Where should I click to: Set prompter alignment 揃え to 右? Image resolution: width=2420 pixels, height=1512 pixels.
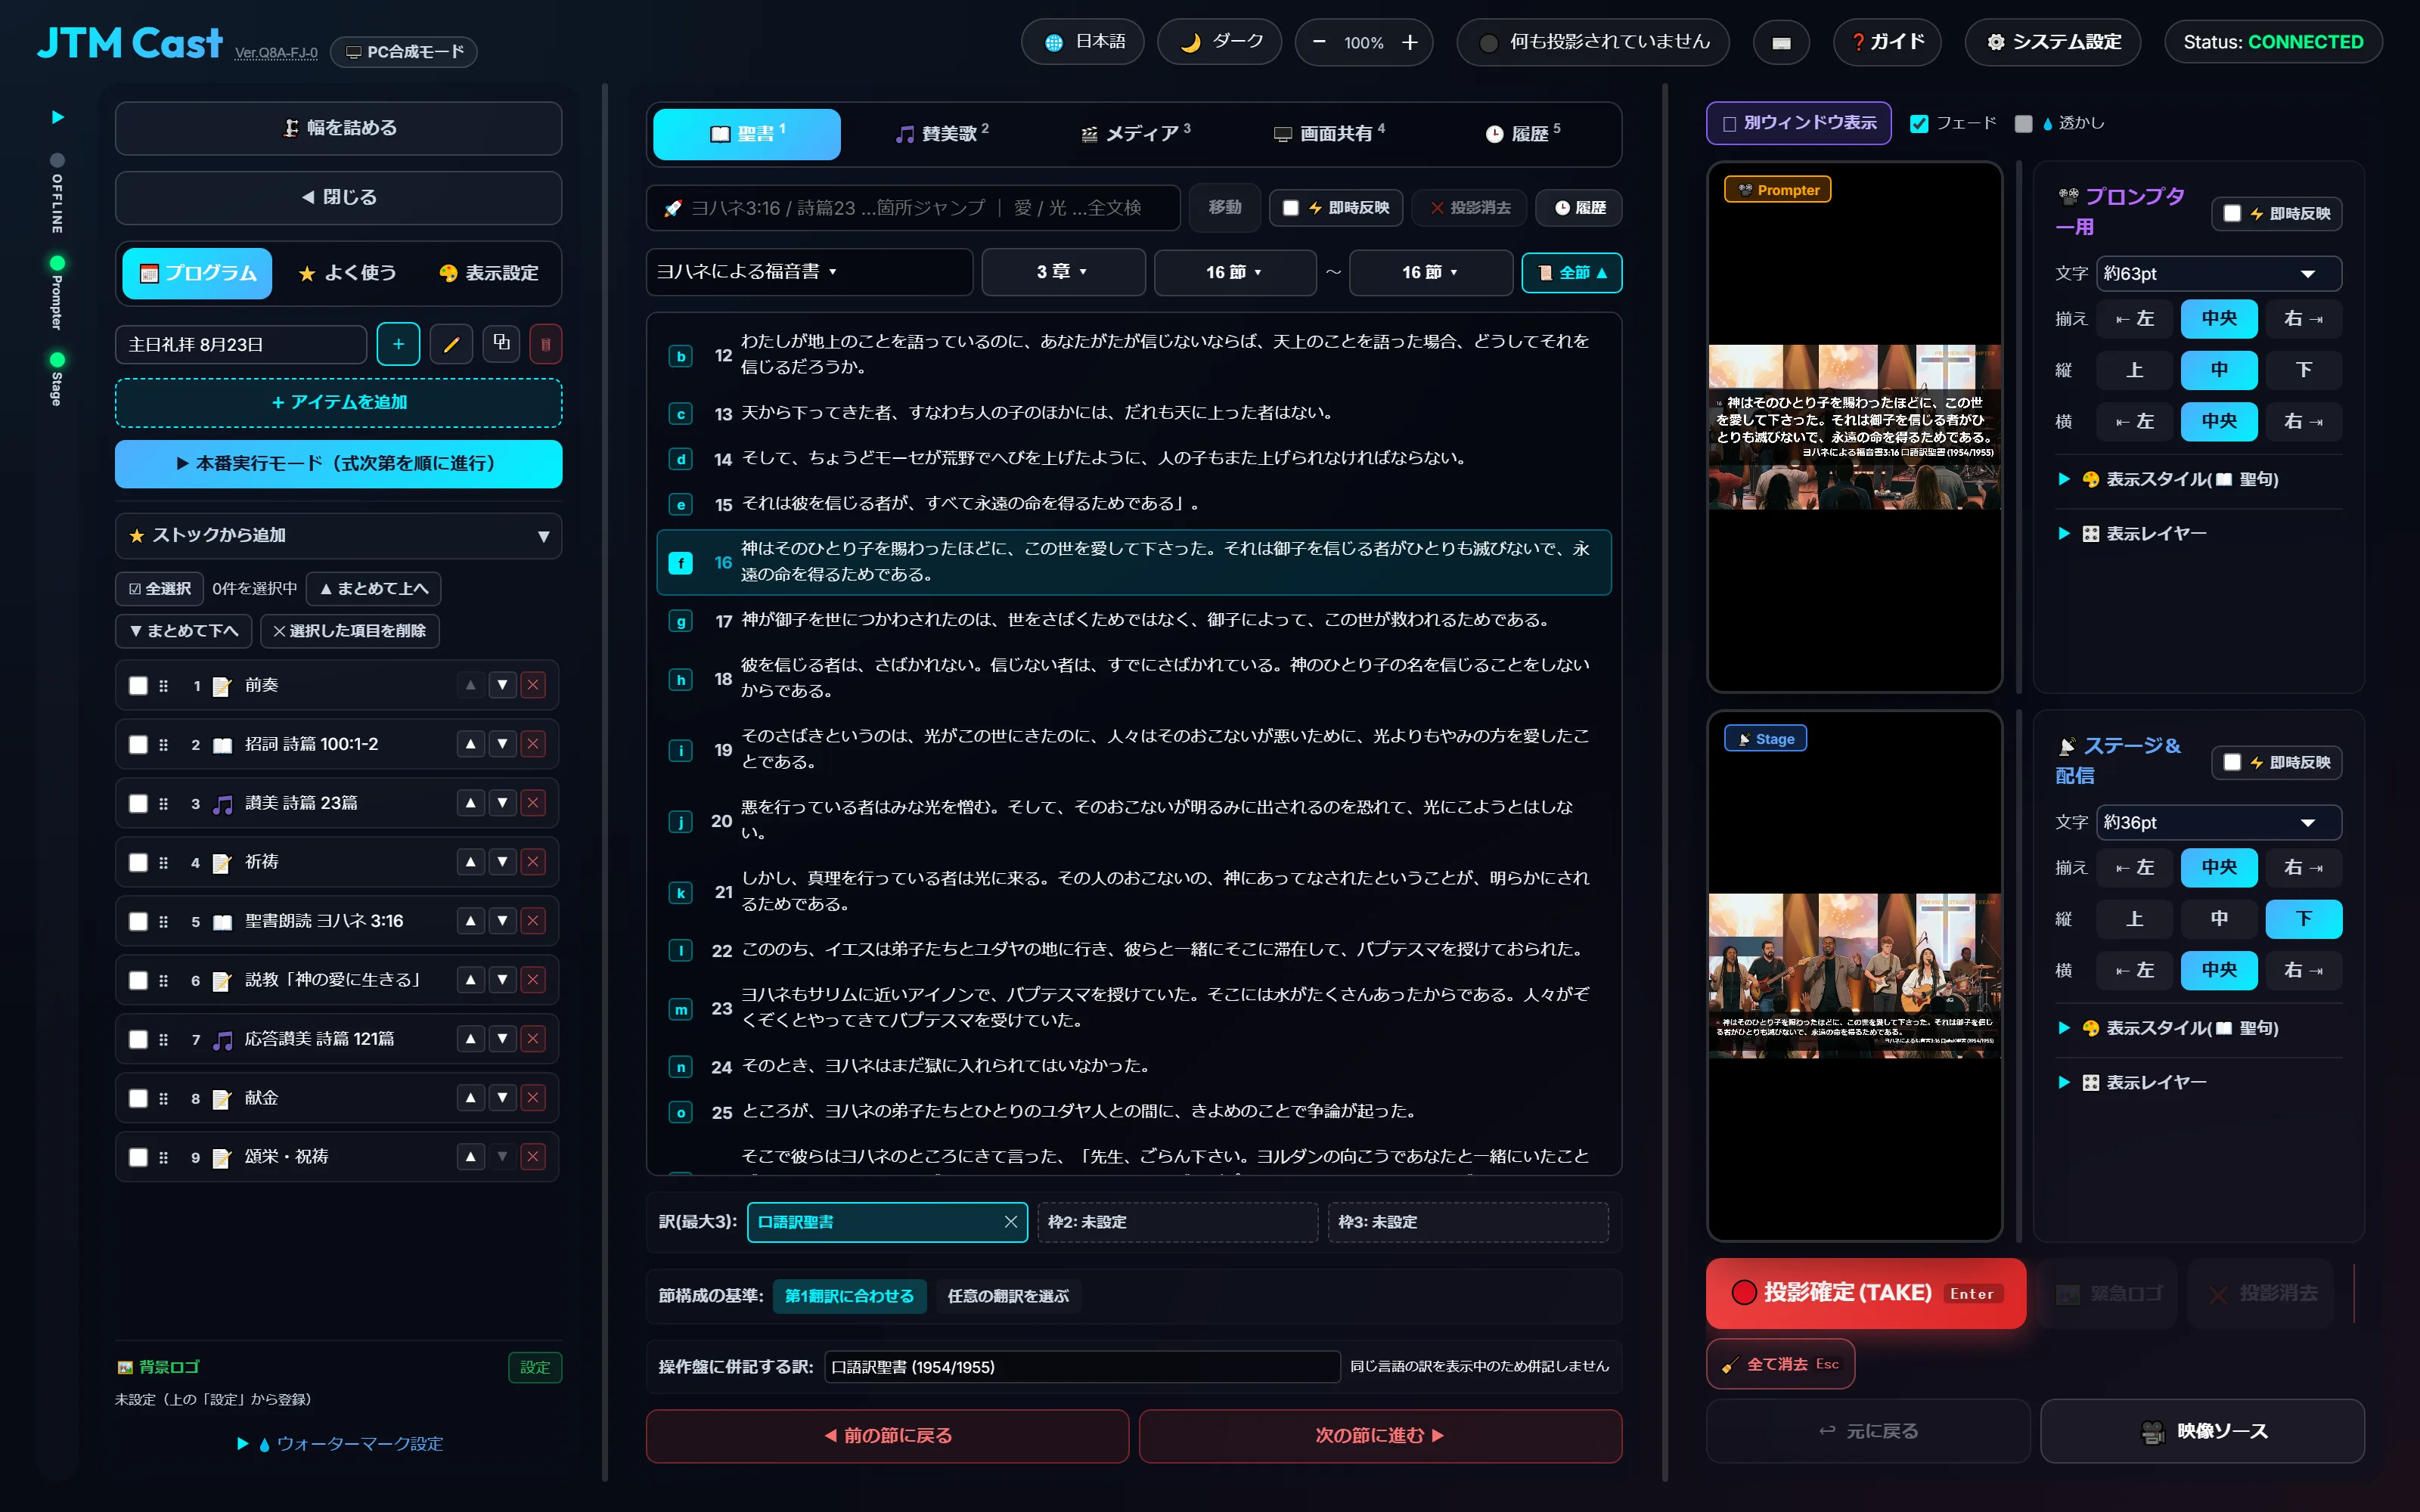pyautogui.click(x=2303, y=319)
